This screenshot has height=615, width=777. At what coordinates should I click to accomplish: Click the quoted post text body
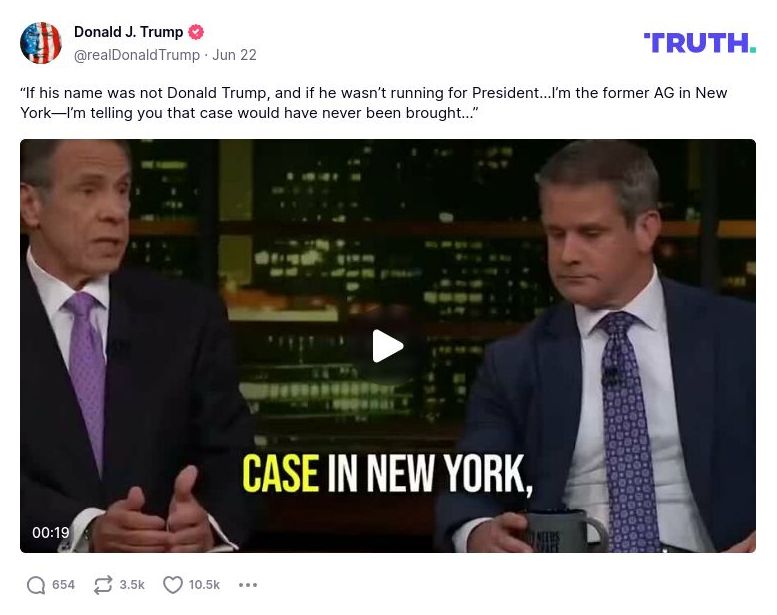click(374, 103)
